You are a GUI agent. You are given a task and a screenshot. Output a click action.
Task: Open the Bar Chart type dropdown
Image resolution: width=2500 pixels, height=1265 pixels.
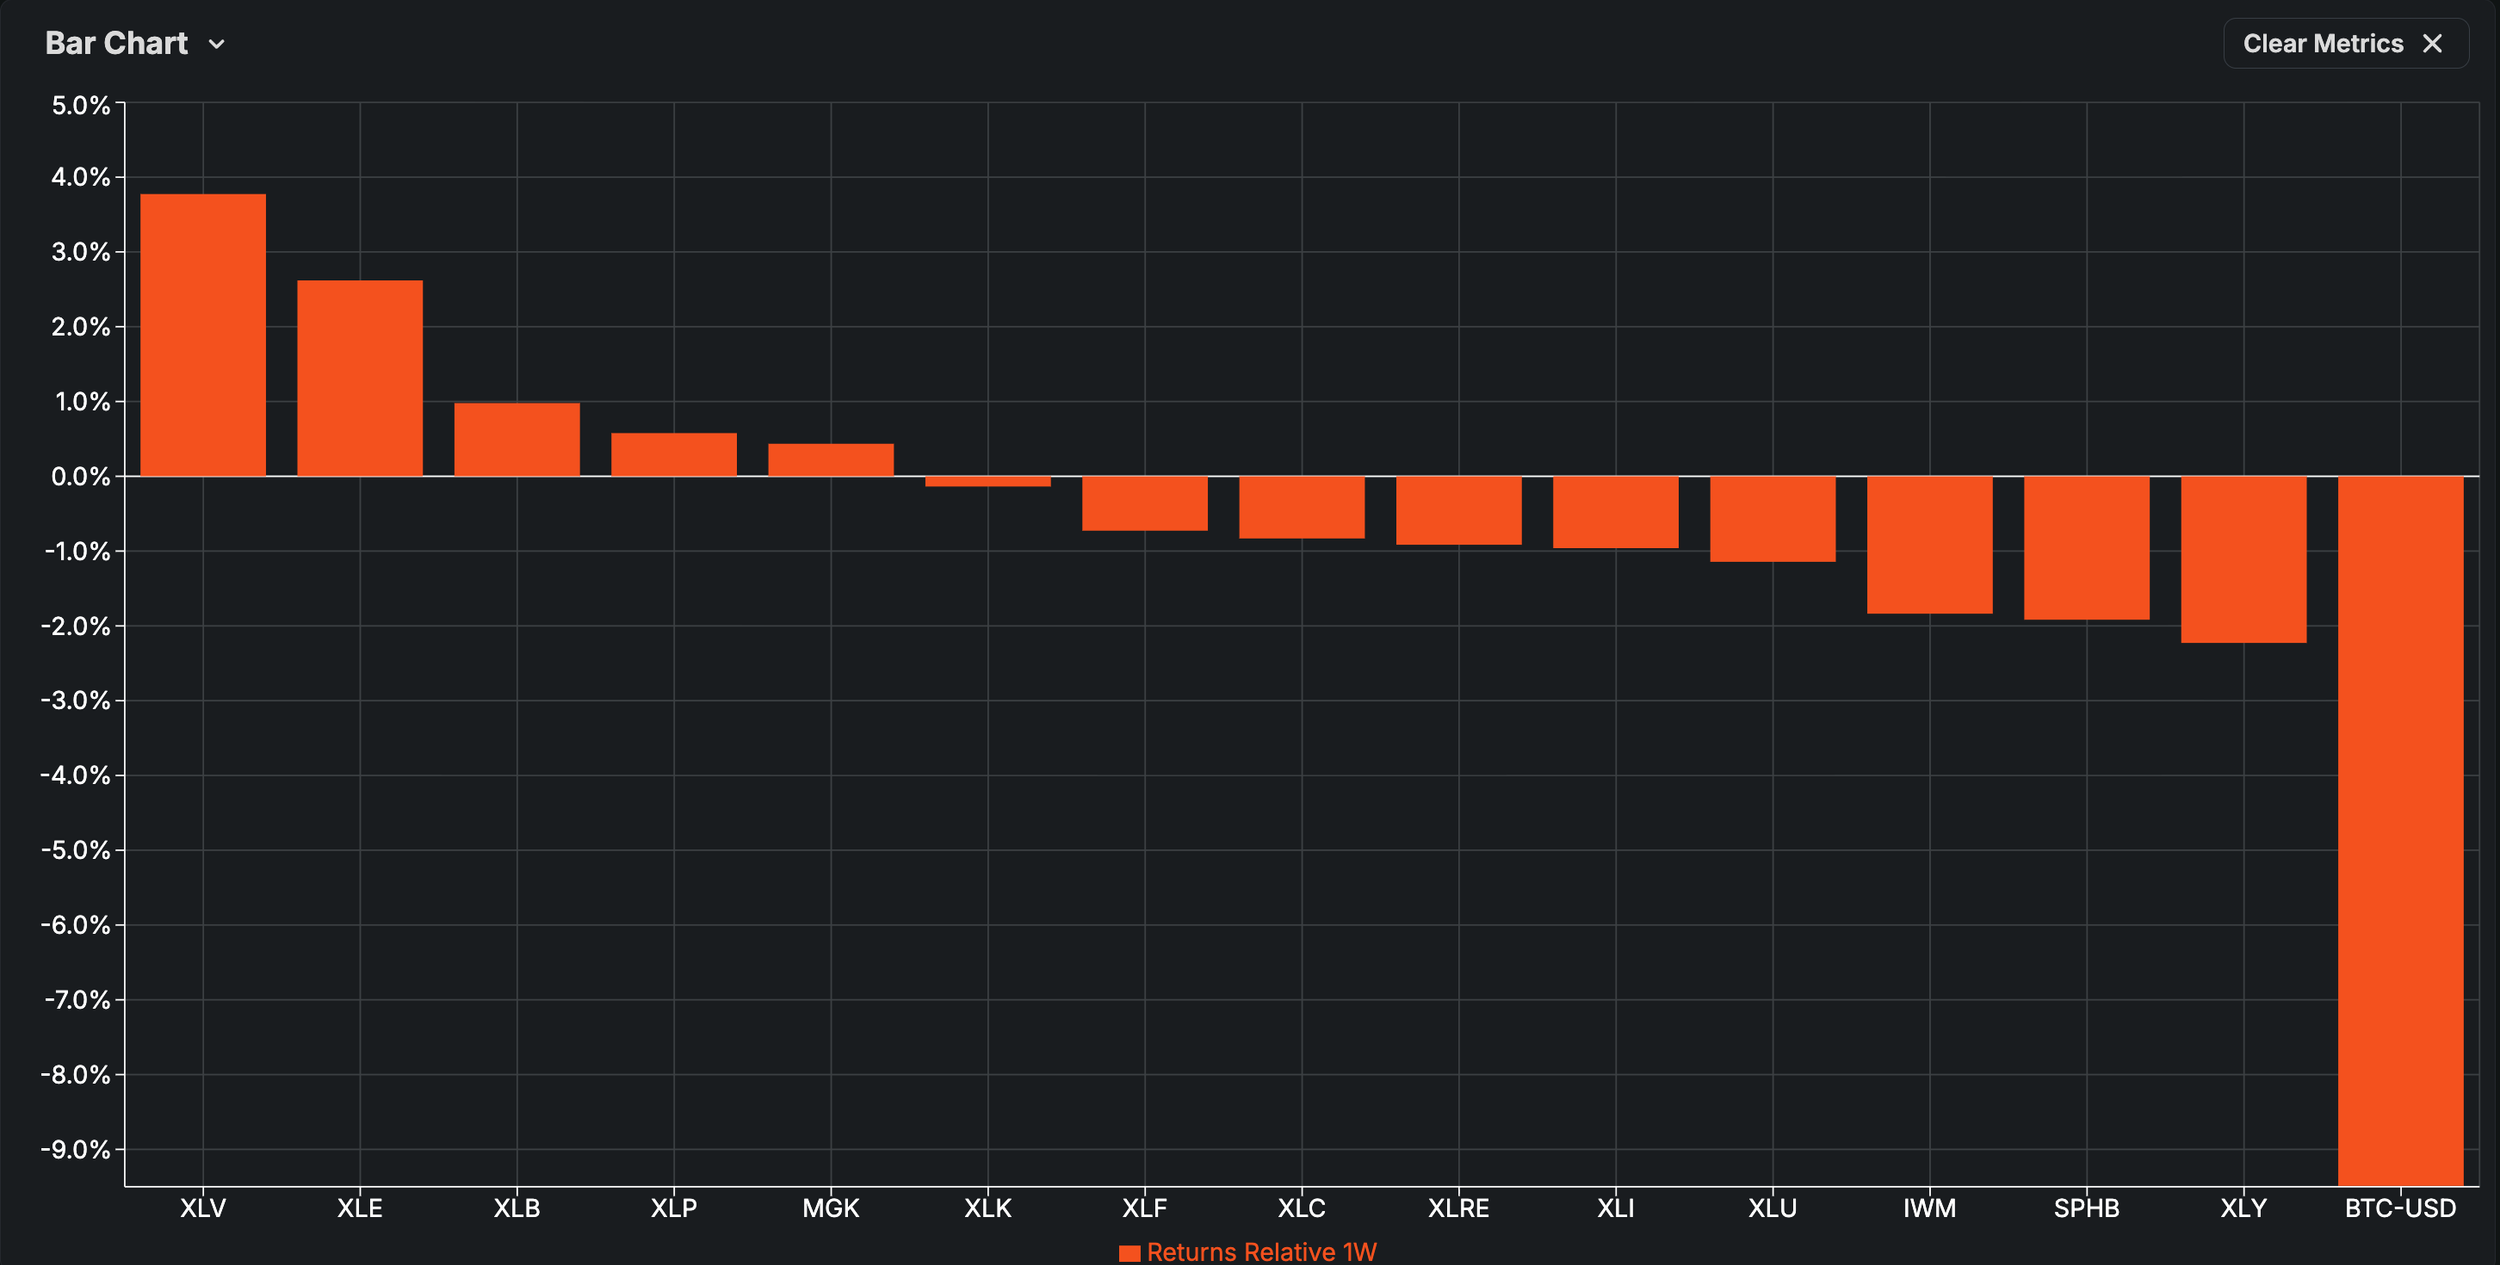tap(117, 44)
